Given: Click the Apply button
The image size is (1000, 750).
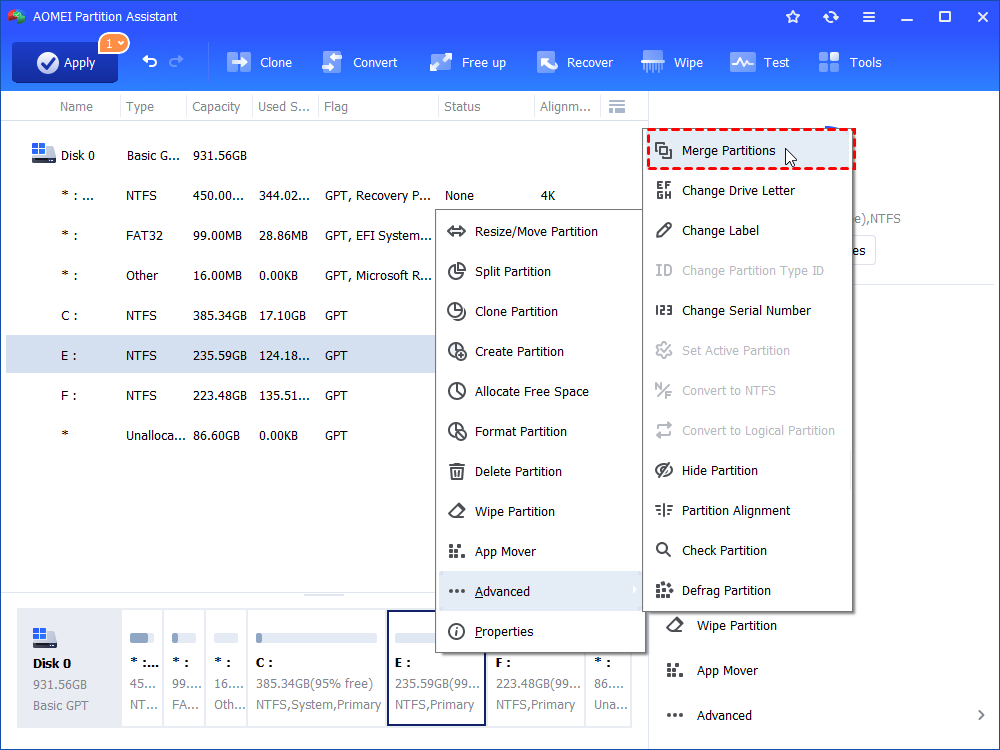Looking at the screenshot, I should (65, 62).
